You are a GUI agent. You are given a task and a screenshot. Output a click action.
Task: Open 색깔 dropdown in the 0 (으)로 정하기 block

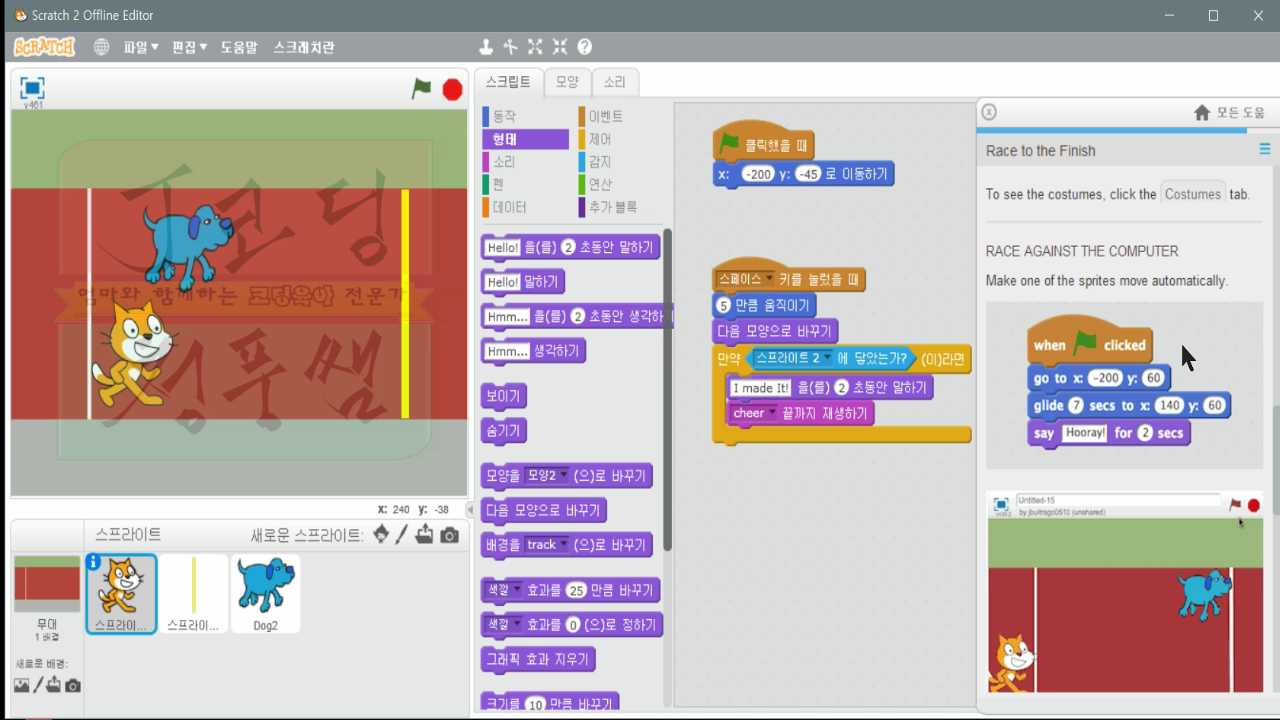pyautogui.click(x=504, y=625)
